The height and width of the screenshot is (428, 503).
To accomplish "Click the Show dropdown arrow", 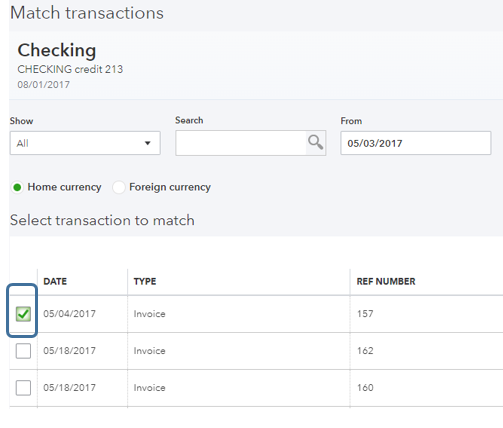I will 147,143.
